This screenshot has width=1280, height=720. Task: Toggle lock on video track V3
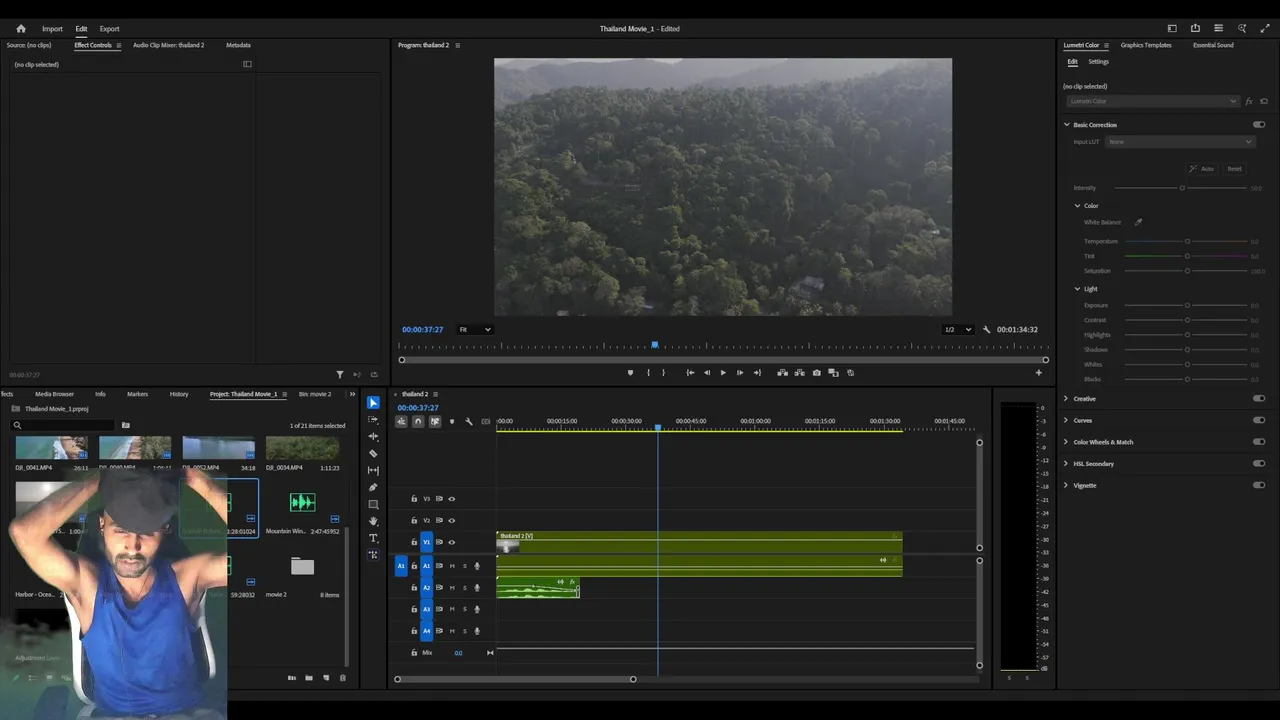[414, 499]
